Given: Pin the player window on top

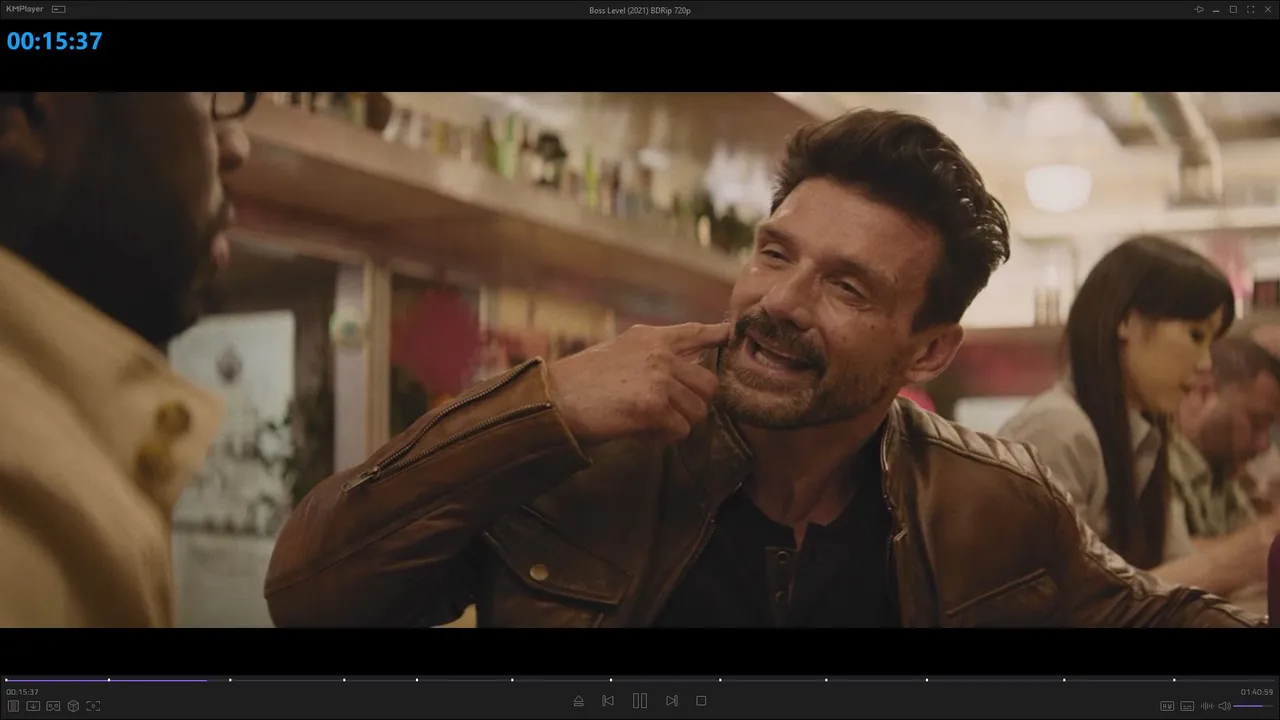Looking at the screenshot, I should 1199,9.
